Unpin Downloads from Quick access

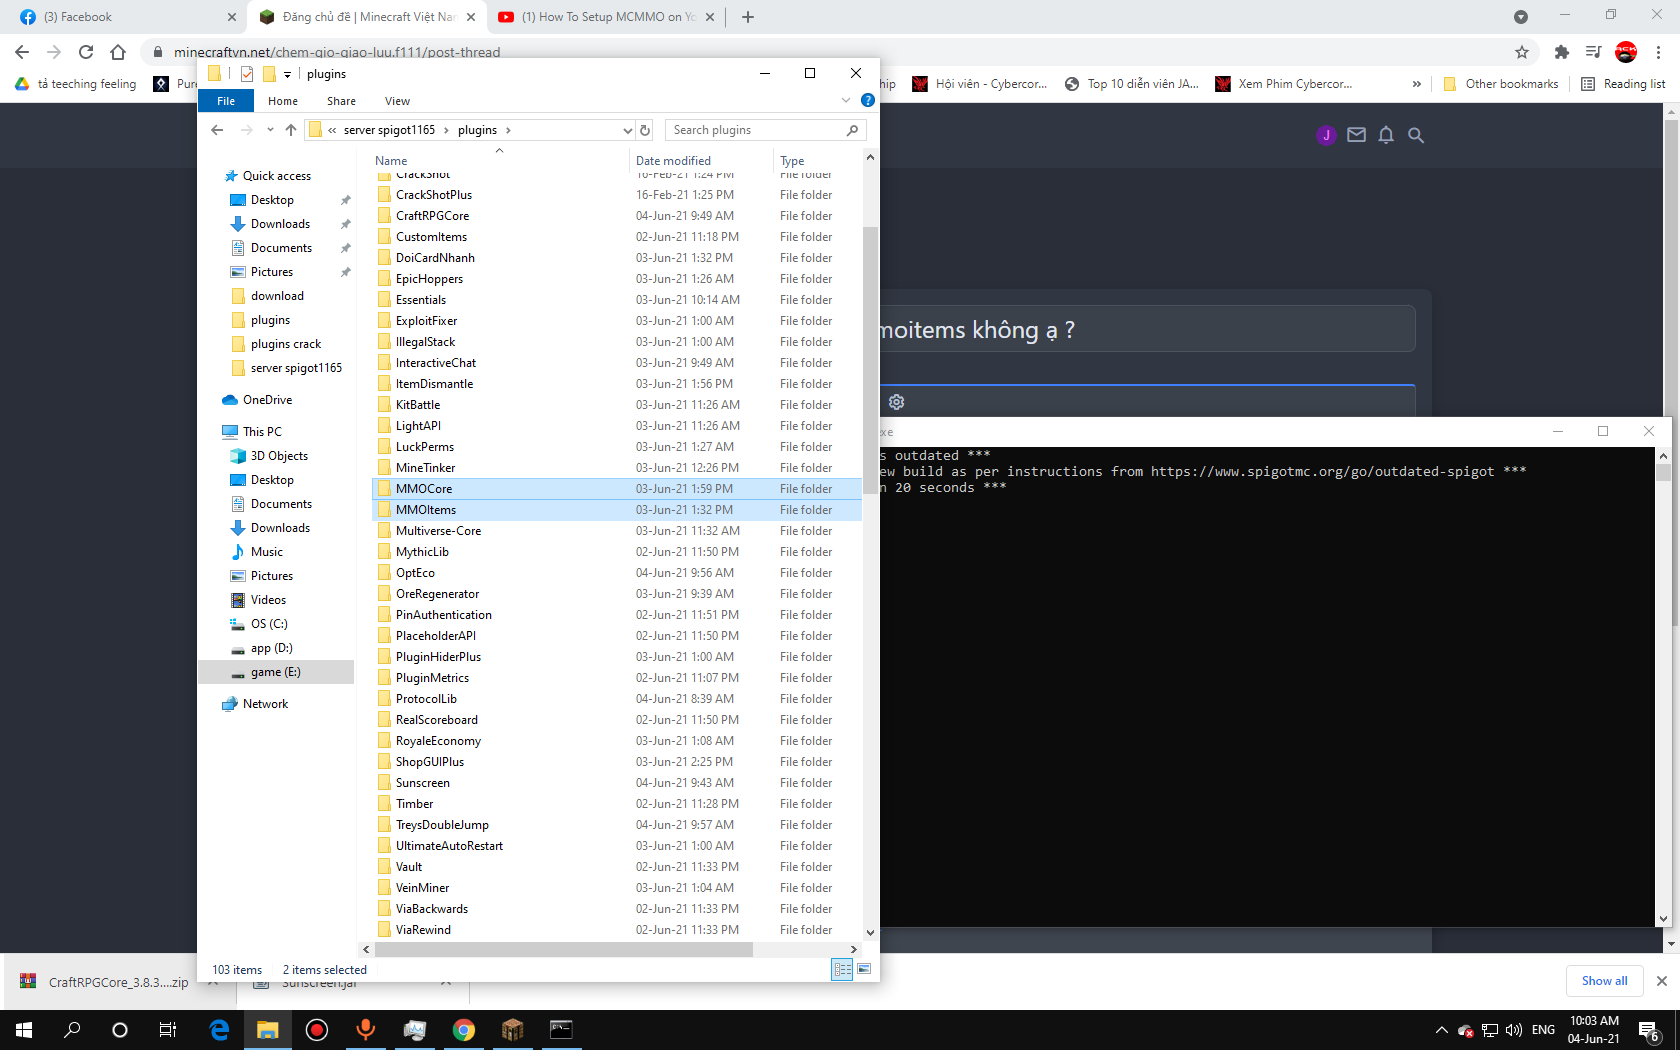[x=346, y=224]
